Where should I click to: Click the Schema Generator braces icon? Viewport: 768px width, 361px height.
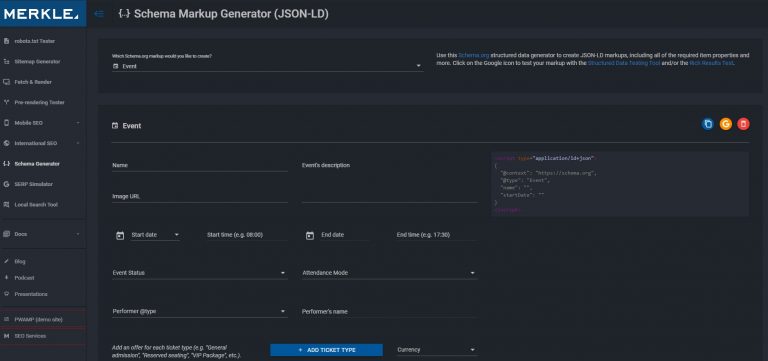coord(6,164)
